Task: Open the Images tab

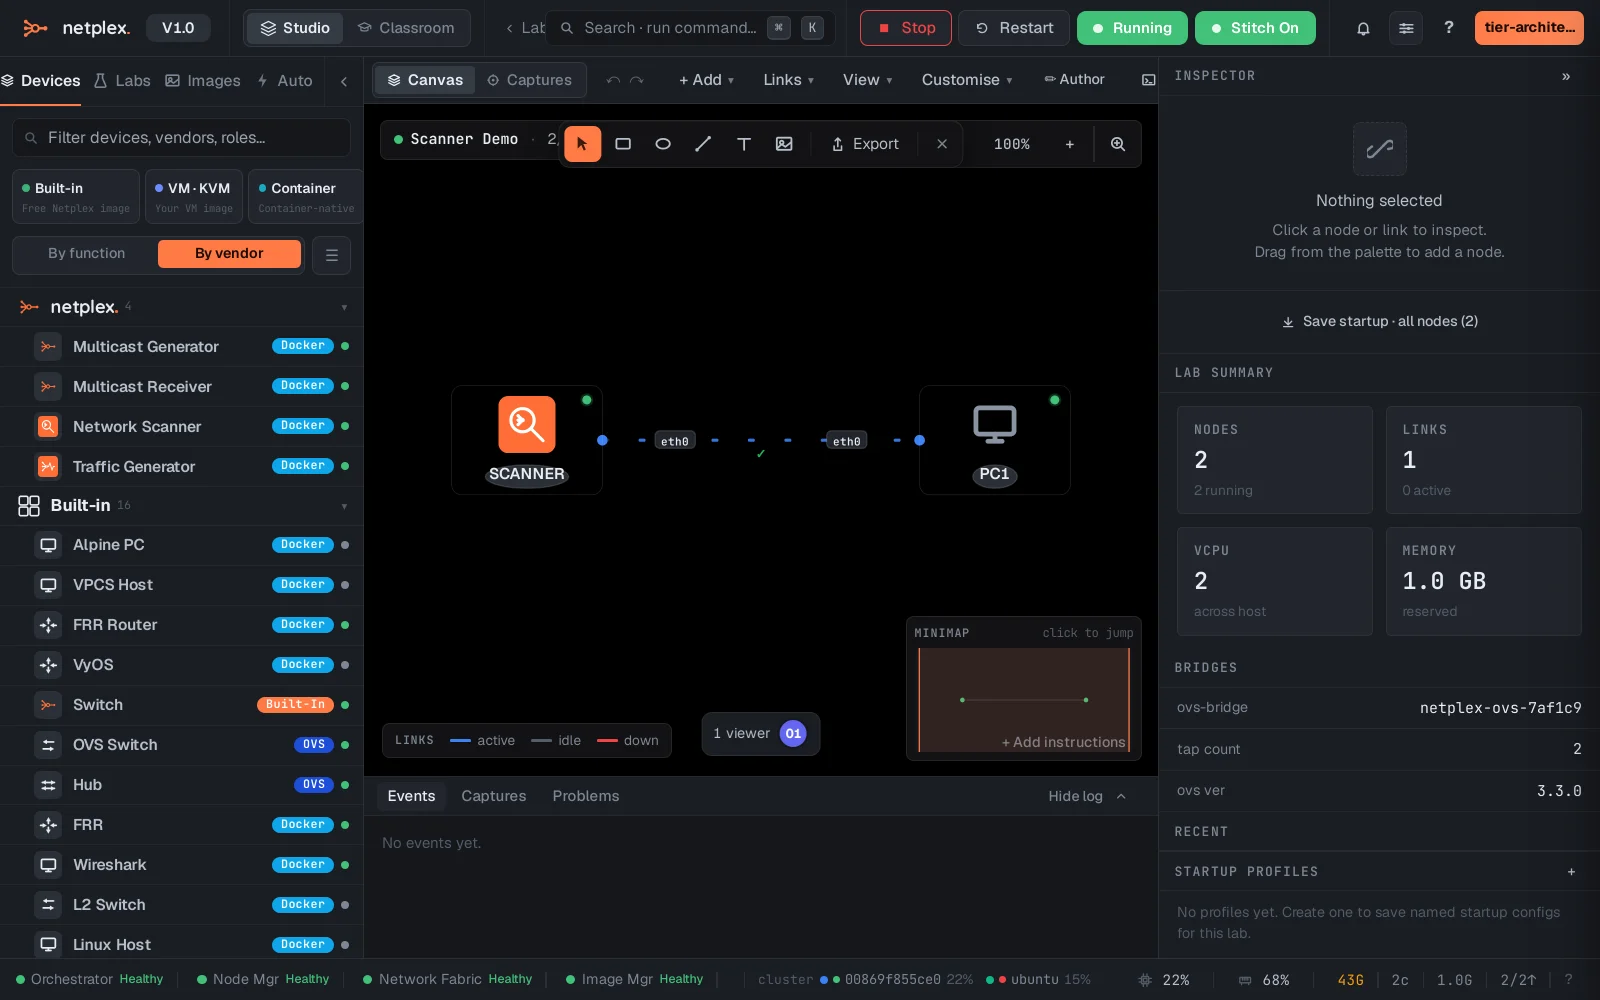Action: (x=203, y=81)
